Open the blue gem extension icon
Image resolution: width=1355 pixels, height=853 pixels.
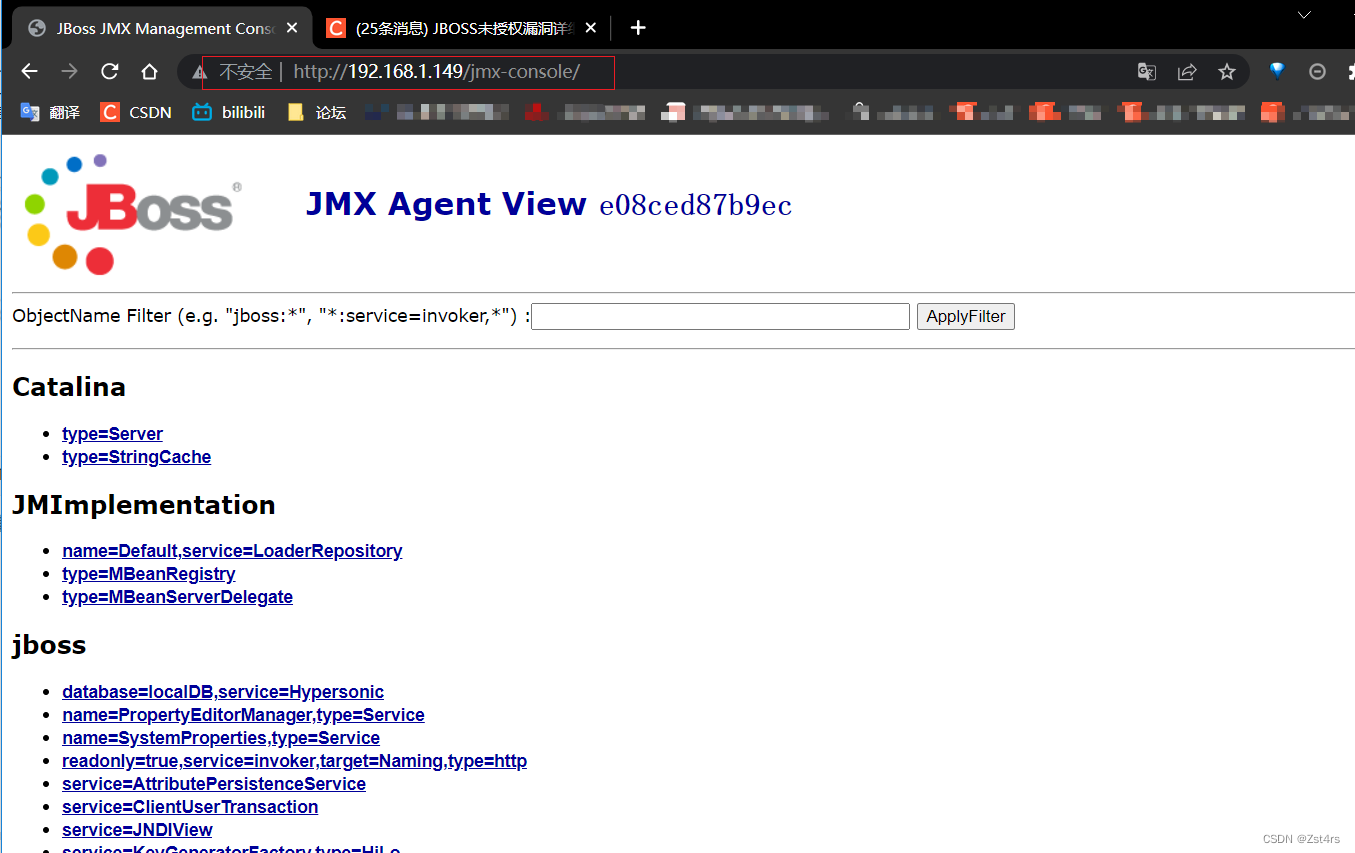pyautogui.click(x=1277, y=71)
